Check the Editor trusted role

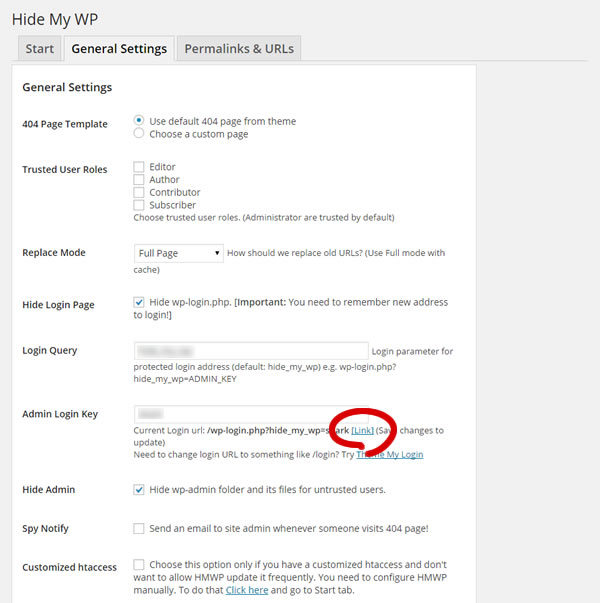[139, 167]
